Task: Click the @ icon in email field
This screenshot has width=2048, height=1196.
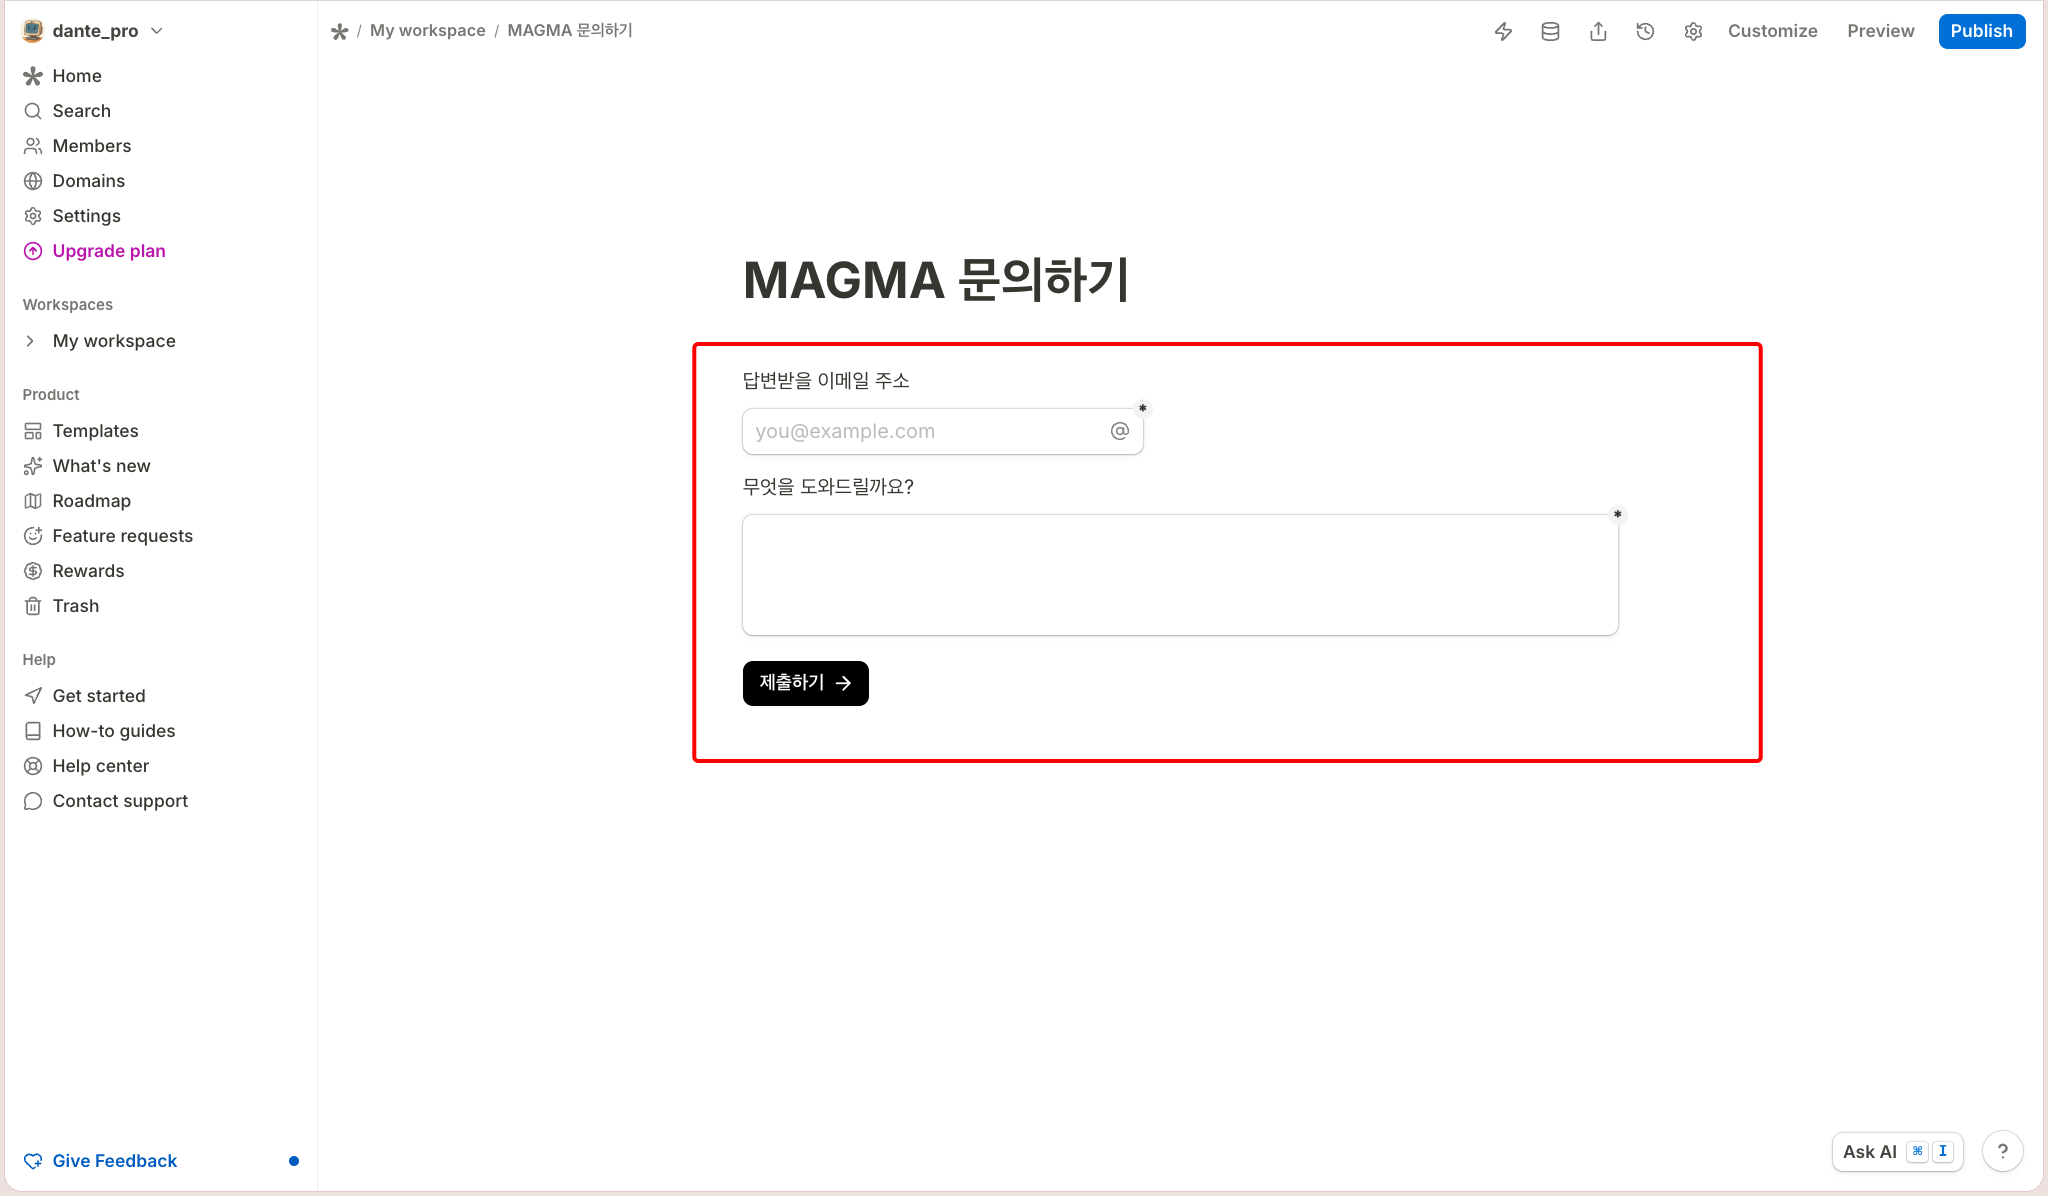Action: [x=1119, y=431]
